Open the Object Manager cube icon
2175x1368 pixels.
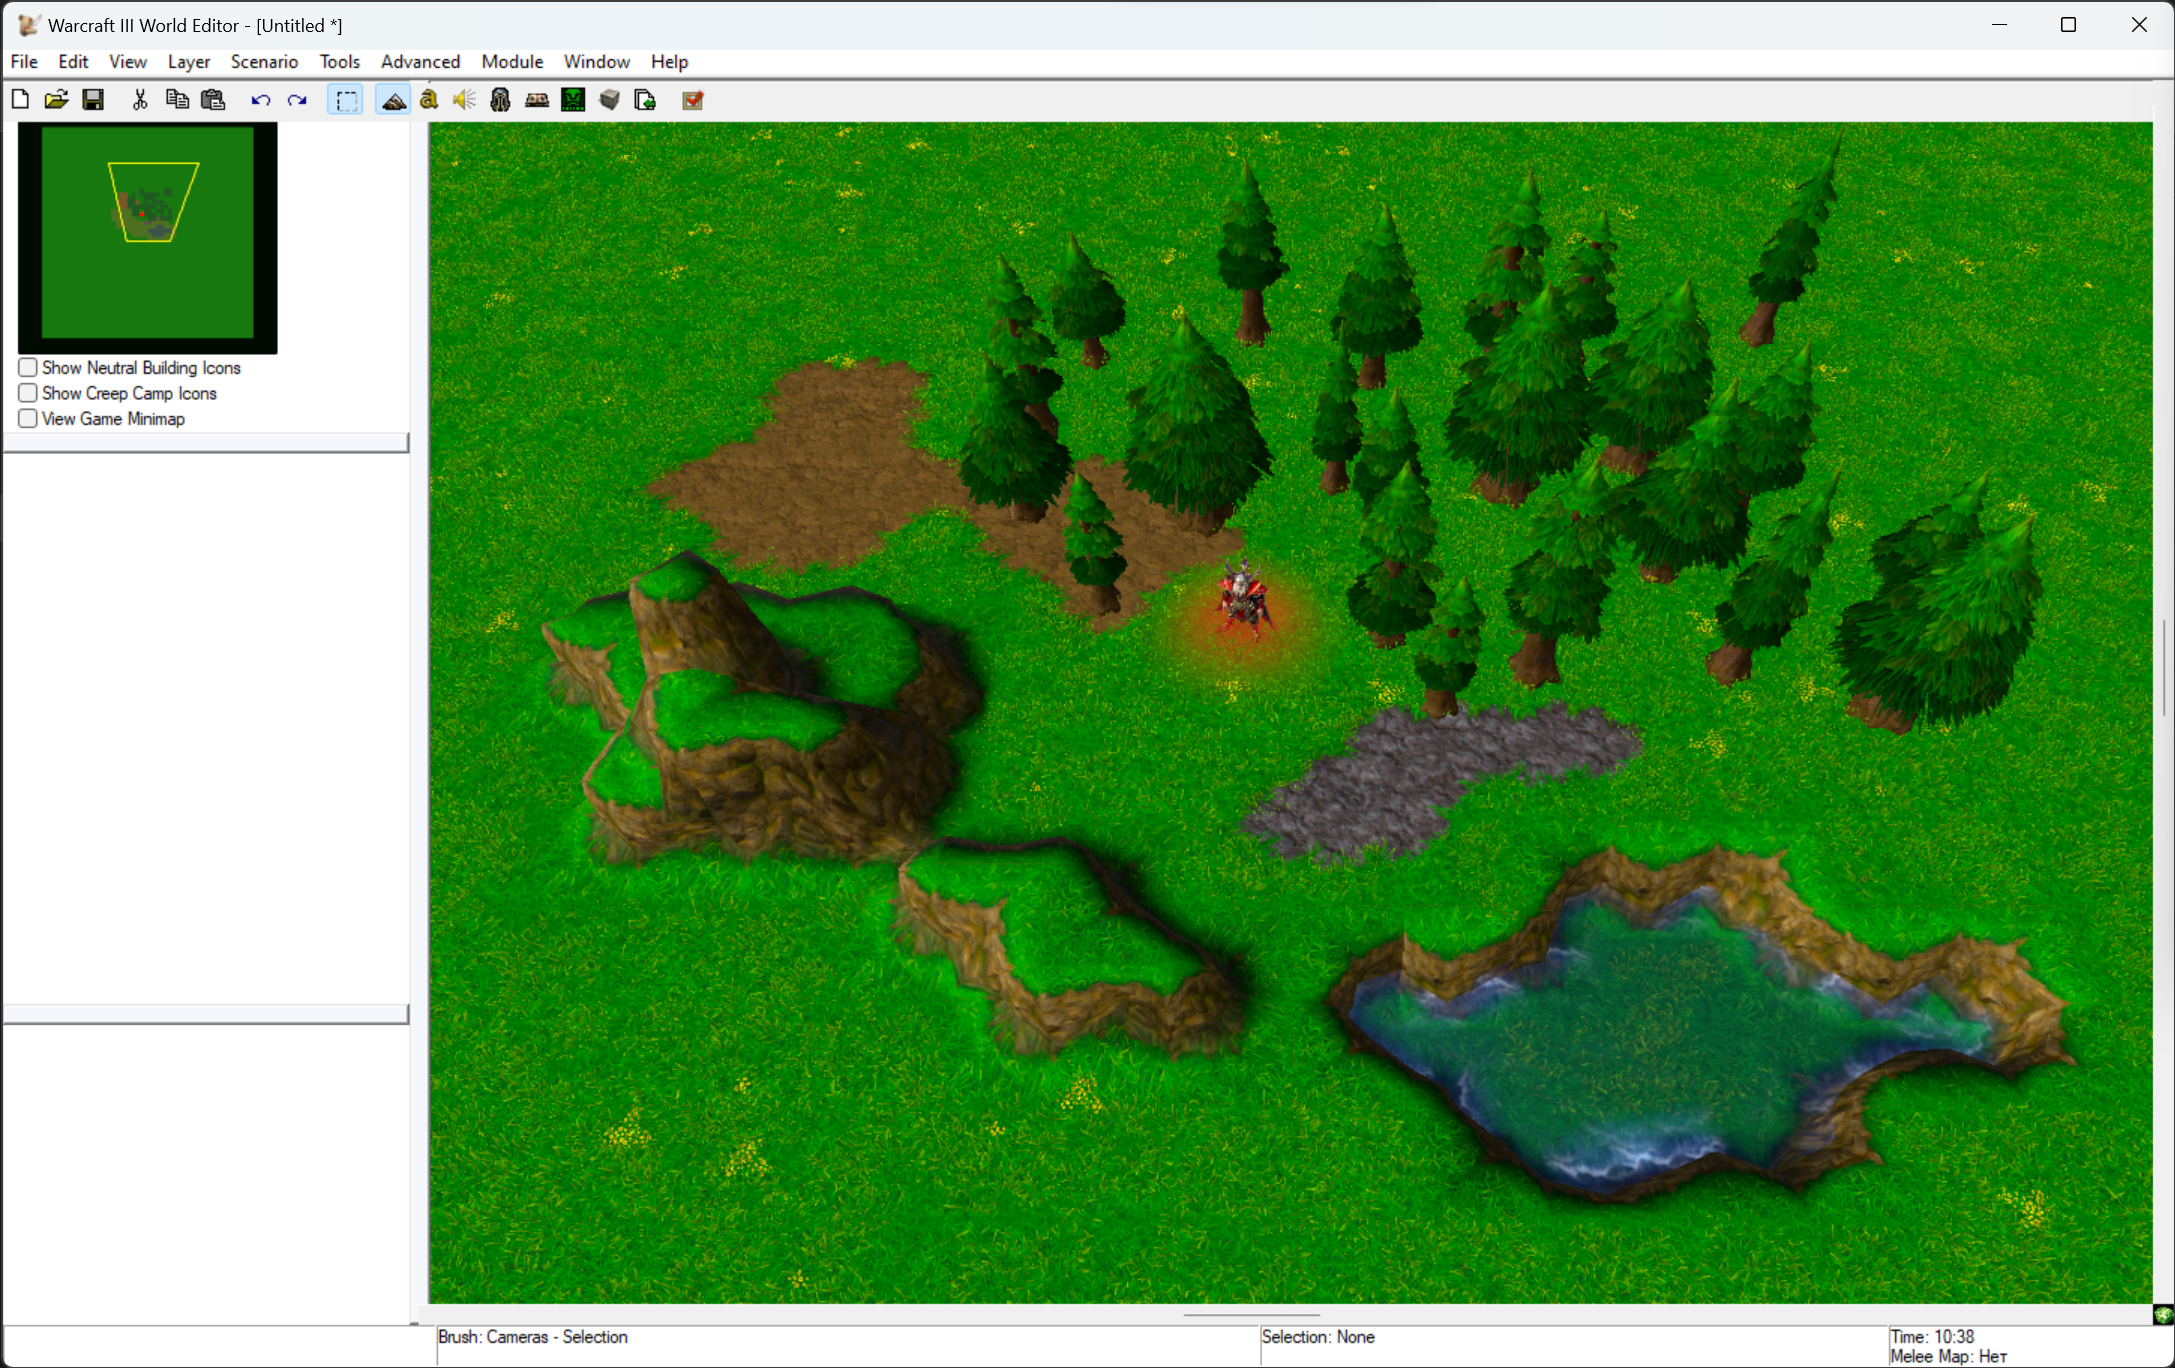coord(609,99)
